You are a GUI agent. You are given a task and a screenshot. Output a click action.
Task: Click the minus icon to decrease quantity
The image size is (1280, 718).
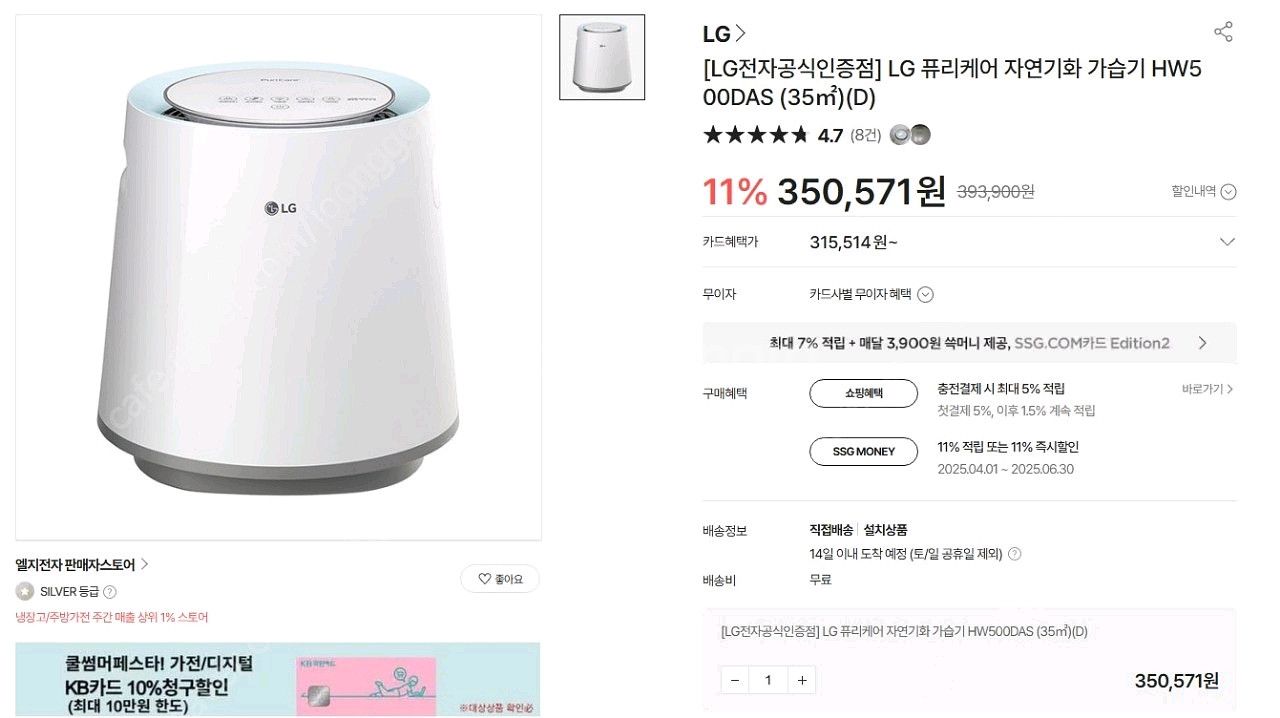[x=734, y=679]
